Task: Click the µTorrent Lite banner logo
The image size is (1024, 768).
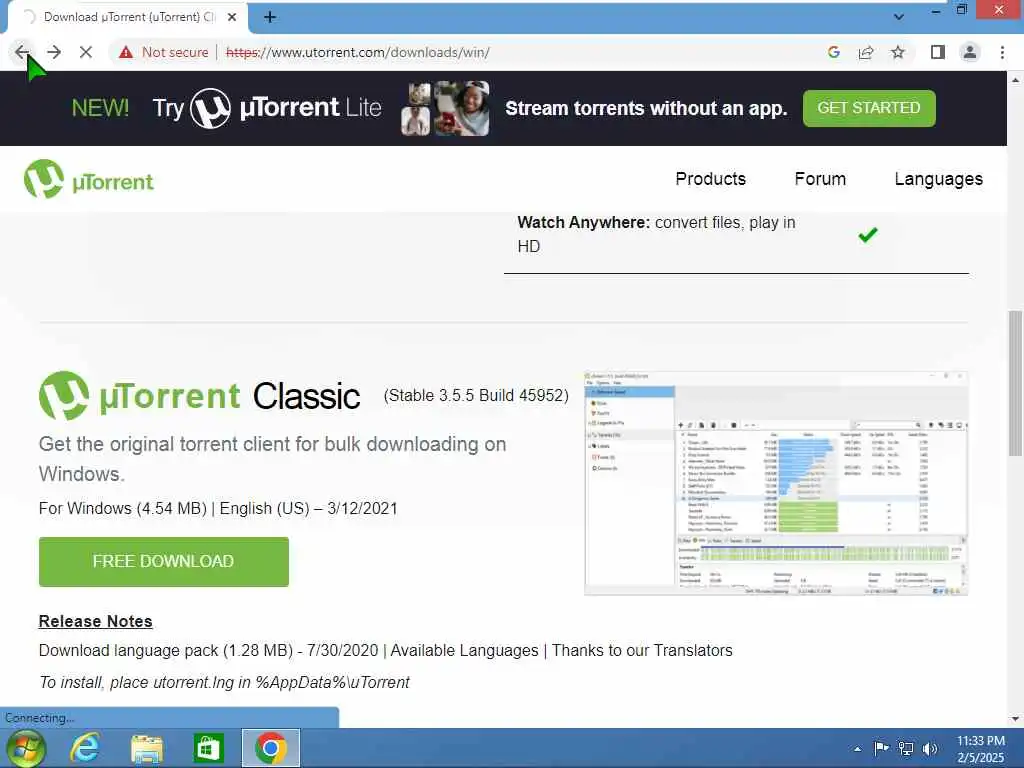Action: (x=285, y=108)
